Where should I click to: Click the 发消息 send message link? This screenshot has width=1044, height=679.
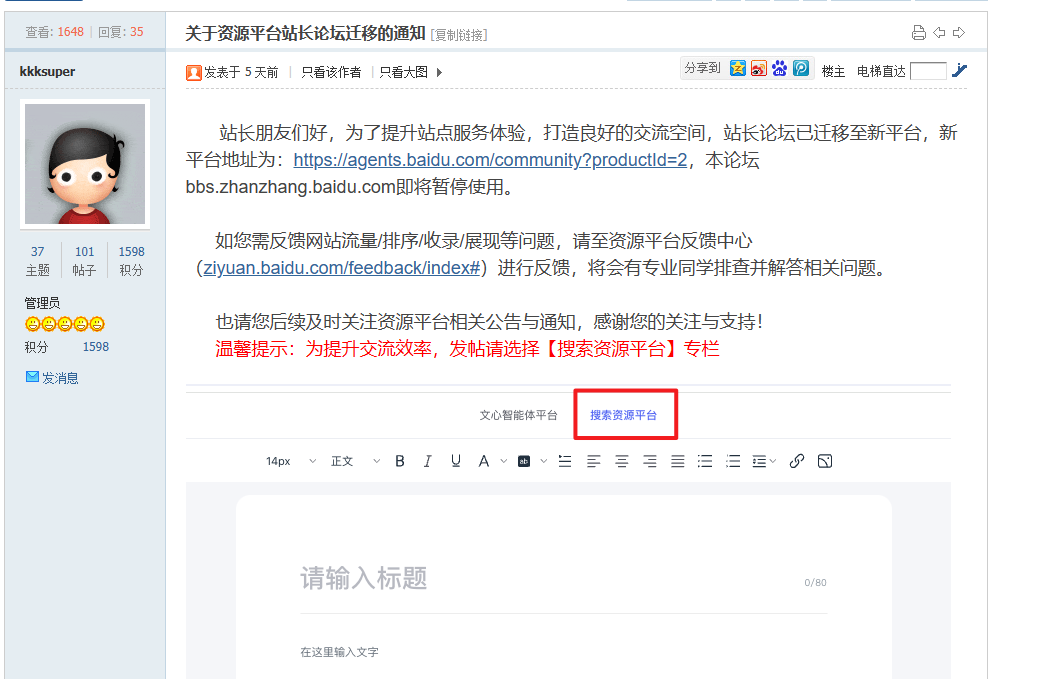coord(60,378)
